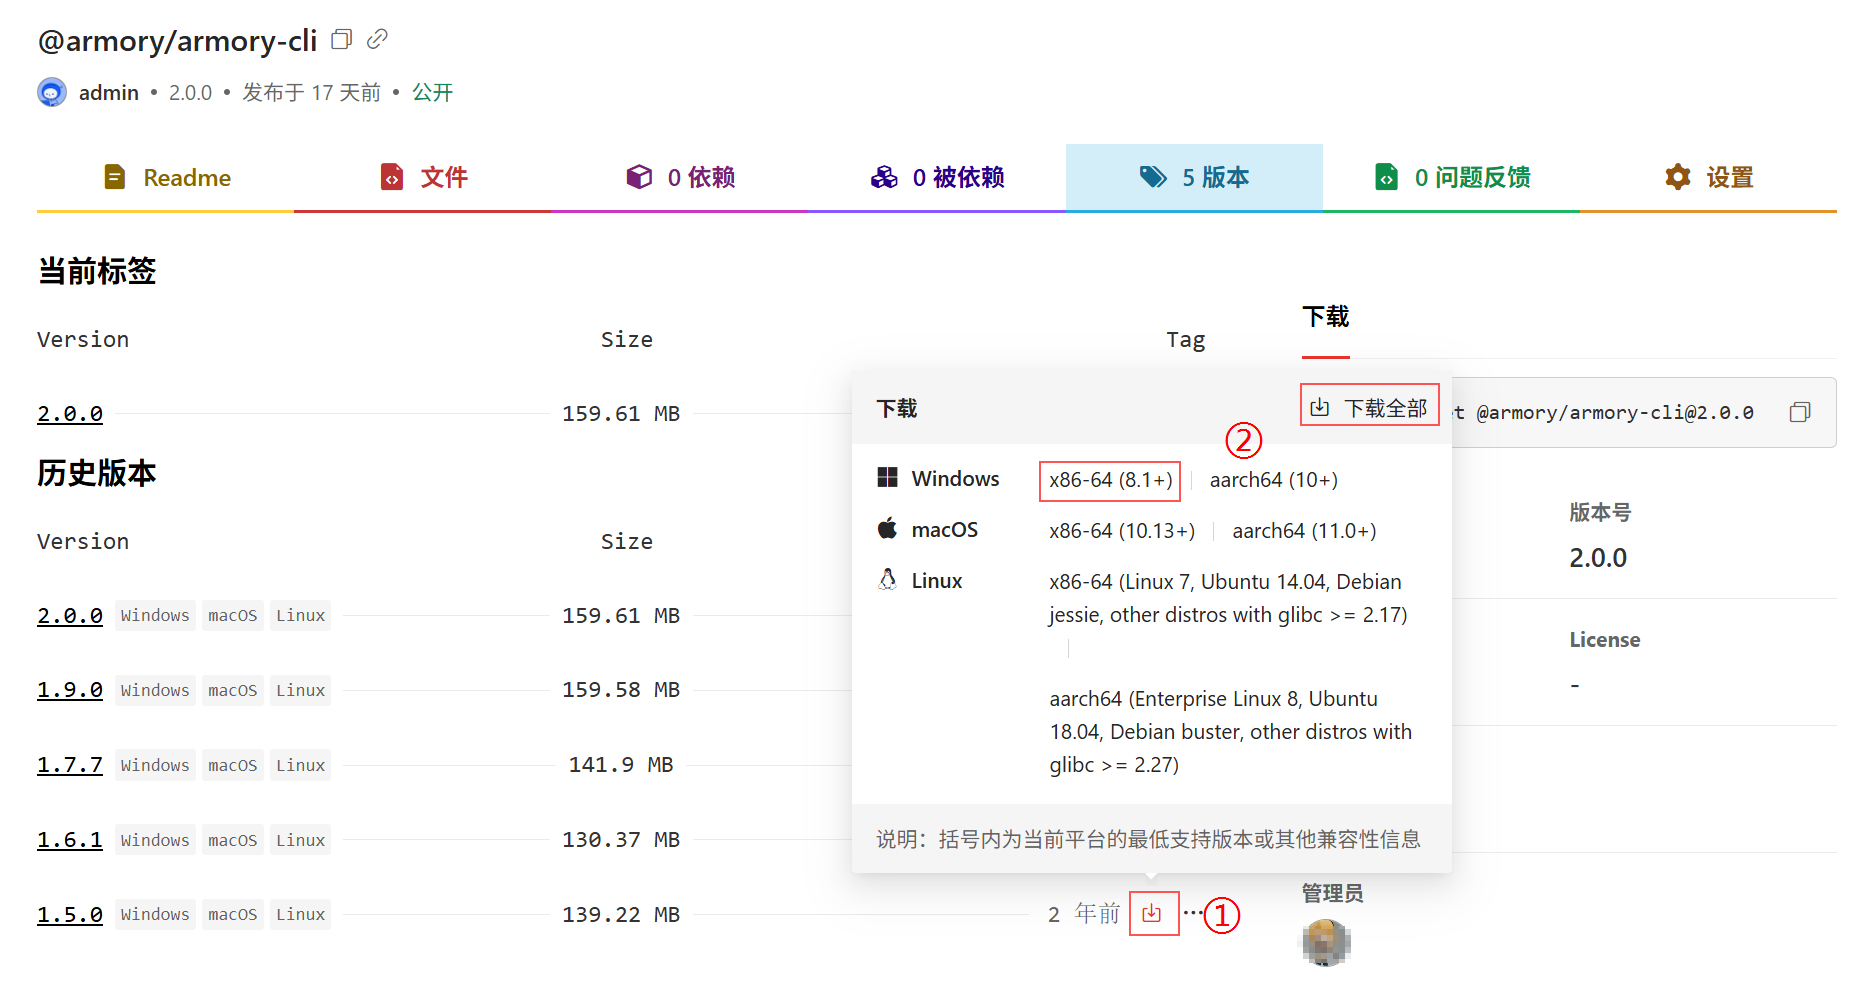Download the Windows aarch64 (10+) build

1273,480
